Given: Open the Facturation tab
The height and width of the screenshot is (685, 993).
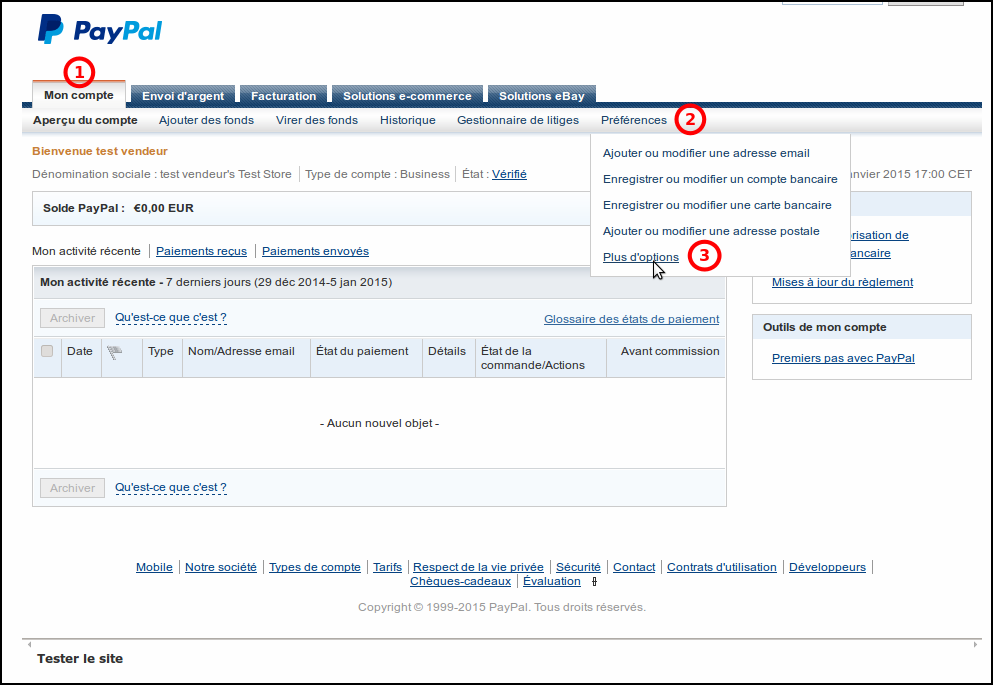Looking at the screenshot, I should pos(283,96).
